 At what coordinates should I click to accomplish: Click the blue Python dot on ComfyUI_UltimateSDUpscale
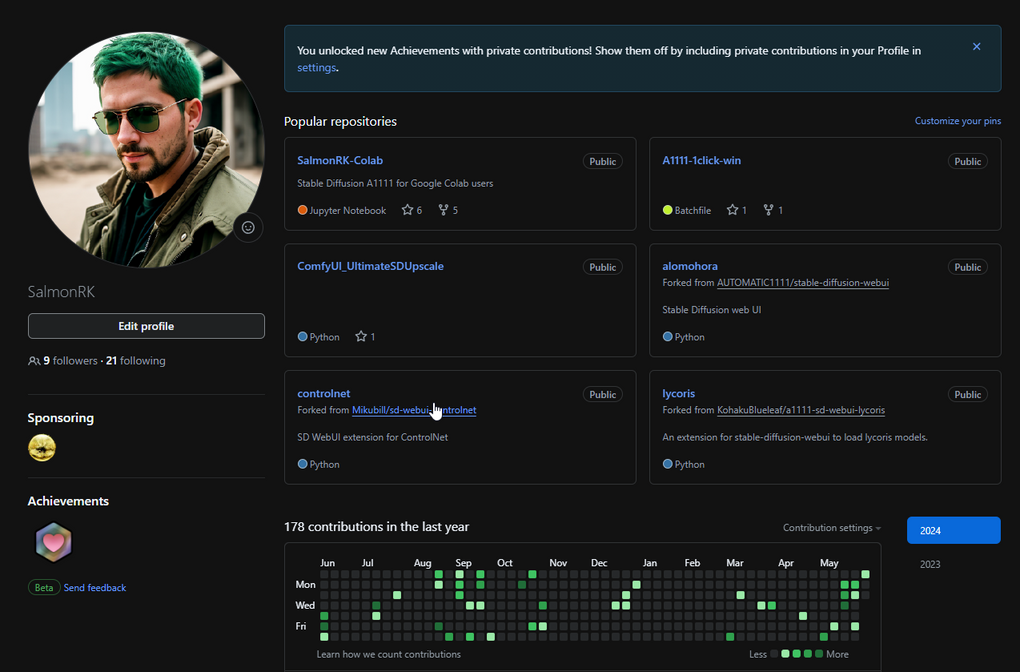tap(302, 336)
